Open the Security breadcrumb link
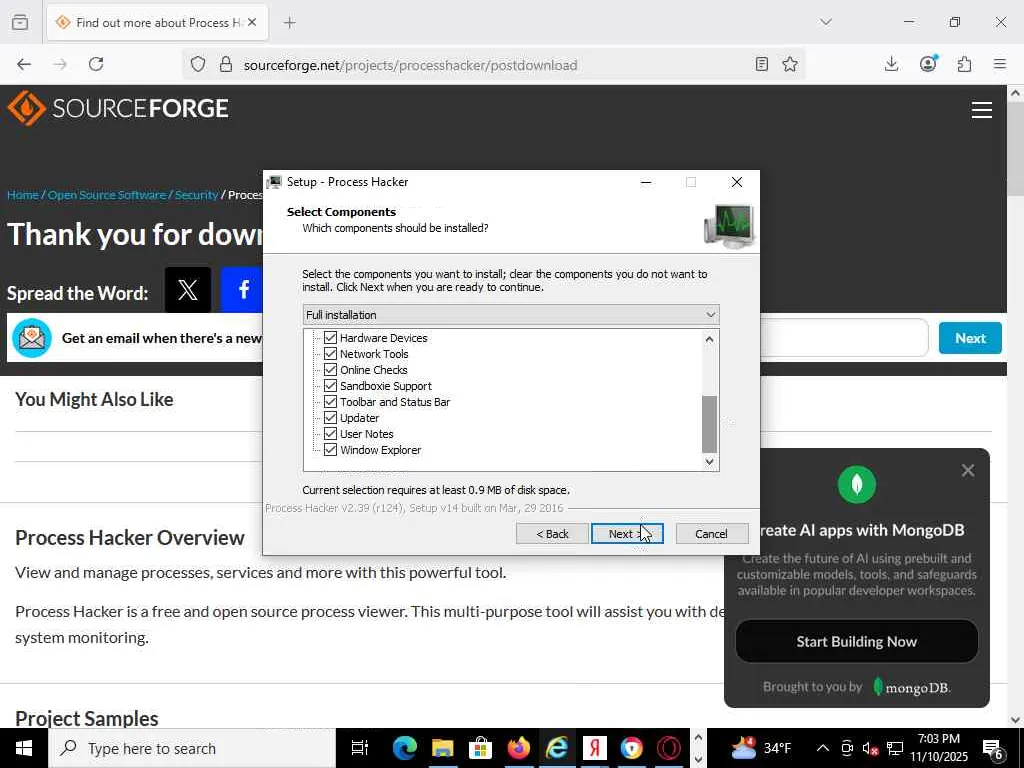This screenshot has width=1024, height=768. click(x=197, y=195)
